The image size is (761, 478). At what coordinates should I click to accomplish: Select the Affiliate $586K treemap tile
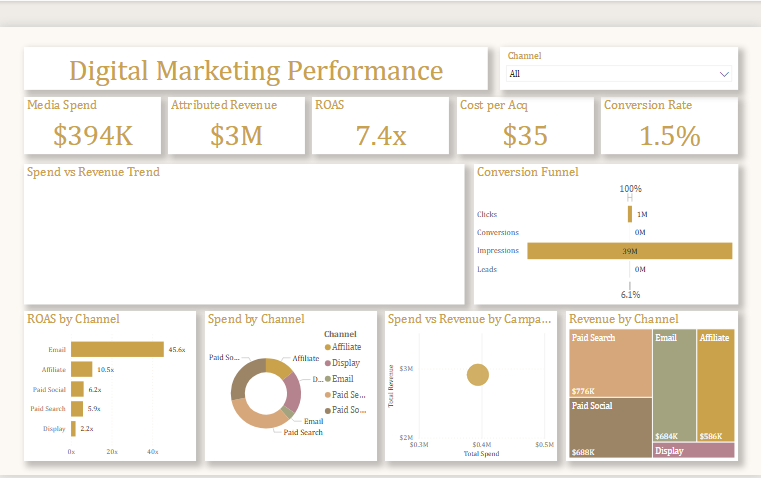(716, 385)
